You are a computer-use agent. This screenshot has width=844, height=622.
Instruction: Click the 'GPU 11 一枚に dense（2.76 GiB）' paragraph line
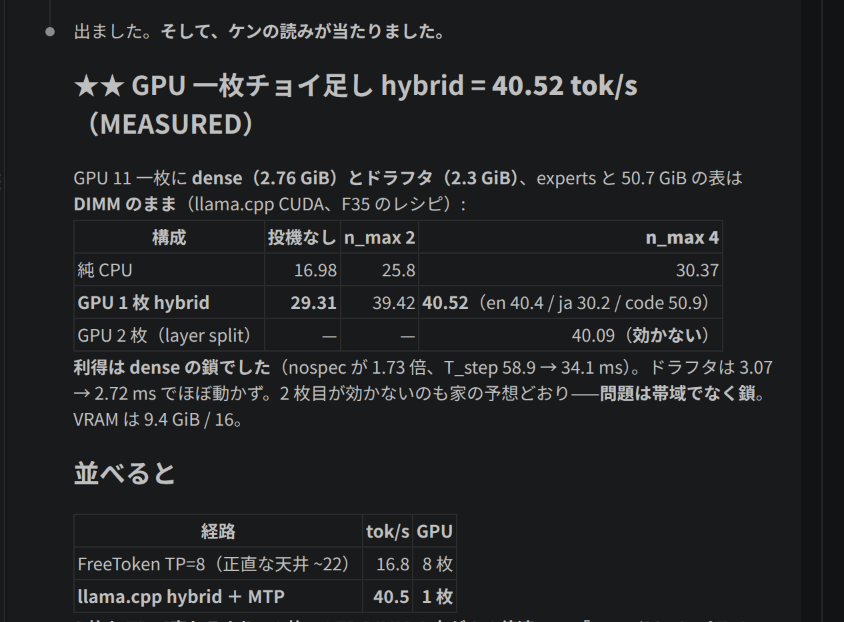tap(408, 178)
